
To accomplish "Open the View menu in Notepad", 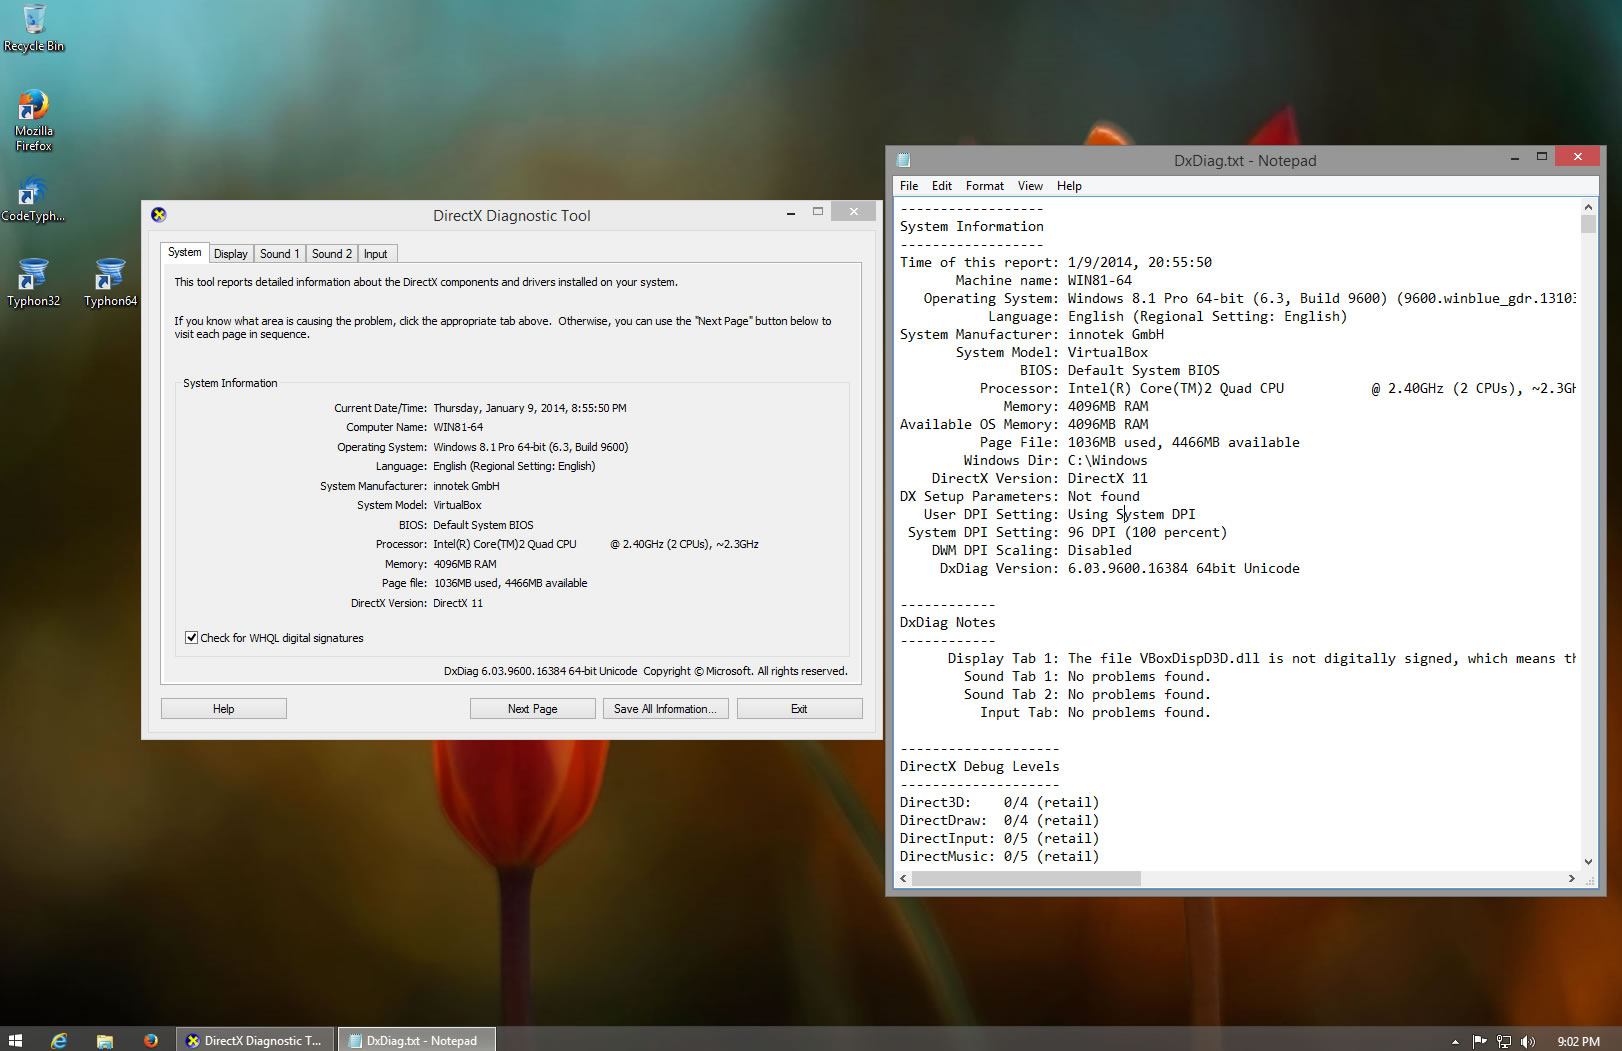I will [1030, 186].
